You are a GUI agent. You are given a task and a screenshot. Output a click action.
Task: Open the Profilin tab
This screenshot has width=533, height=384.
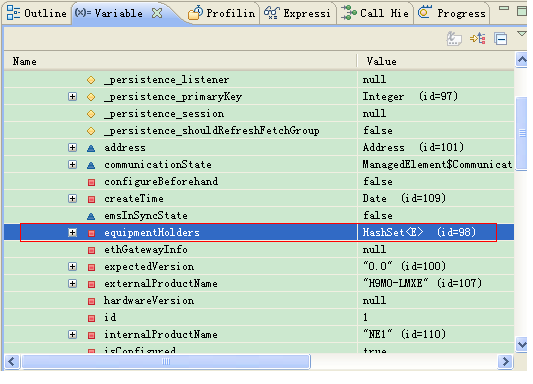pyautogui.click(x=222, y=13)
